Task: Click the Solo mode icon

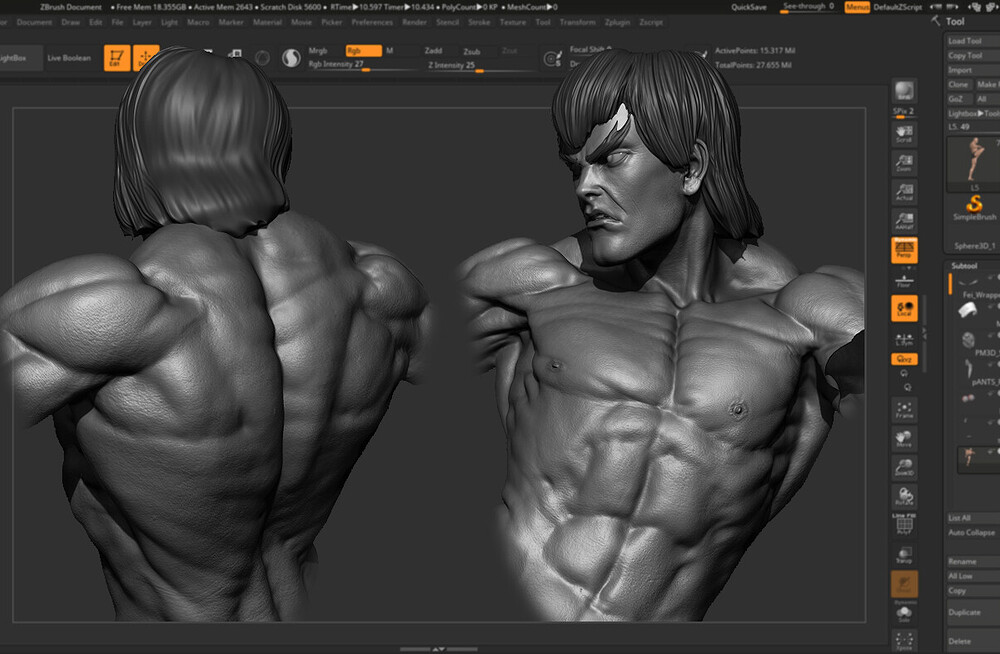Action: click(x=904, y=614)
